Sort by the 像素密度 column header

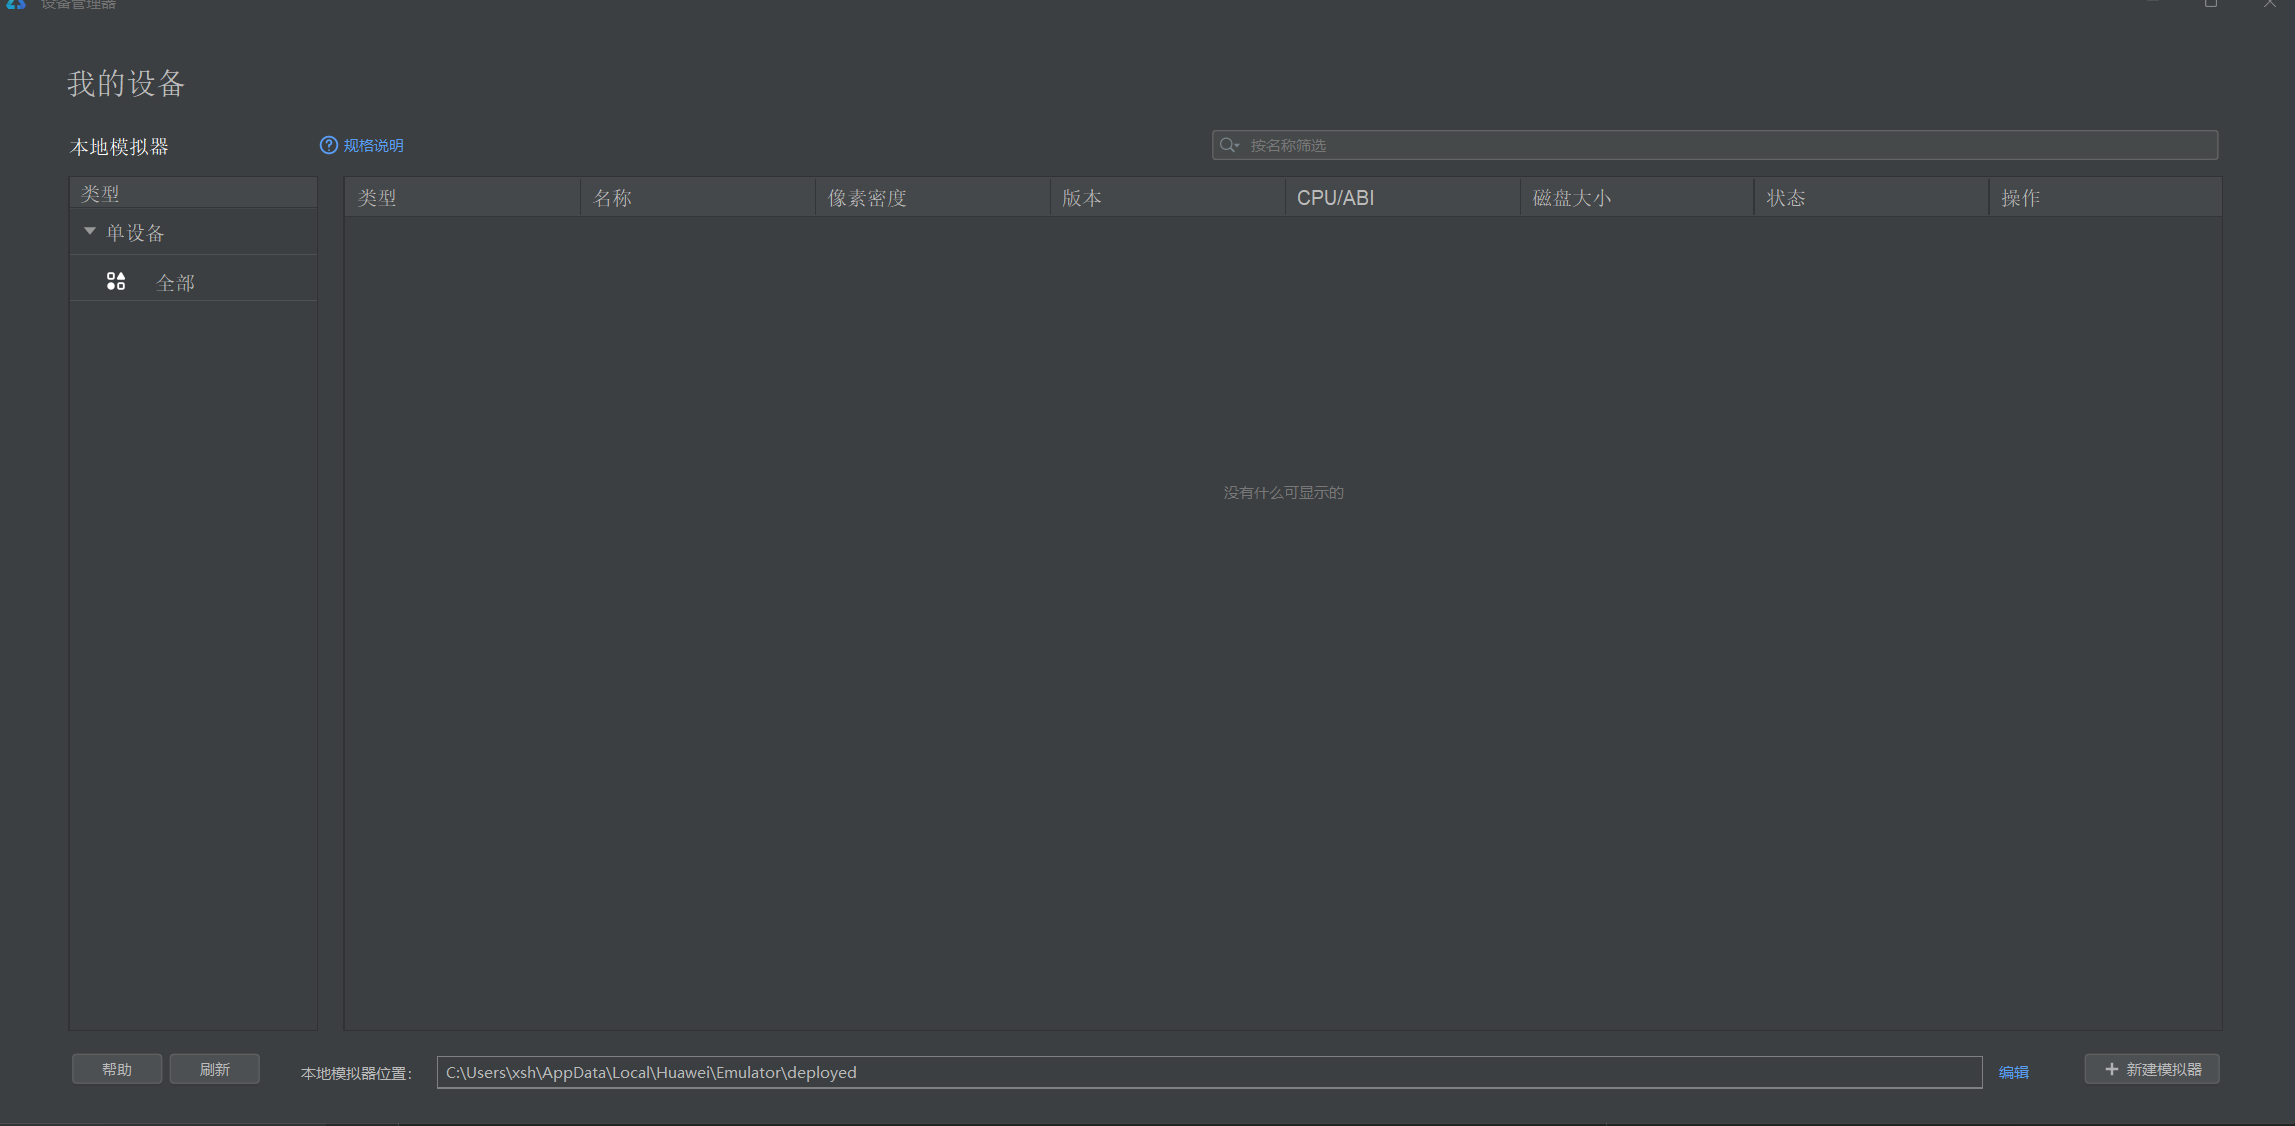[x=932, y=198]
